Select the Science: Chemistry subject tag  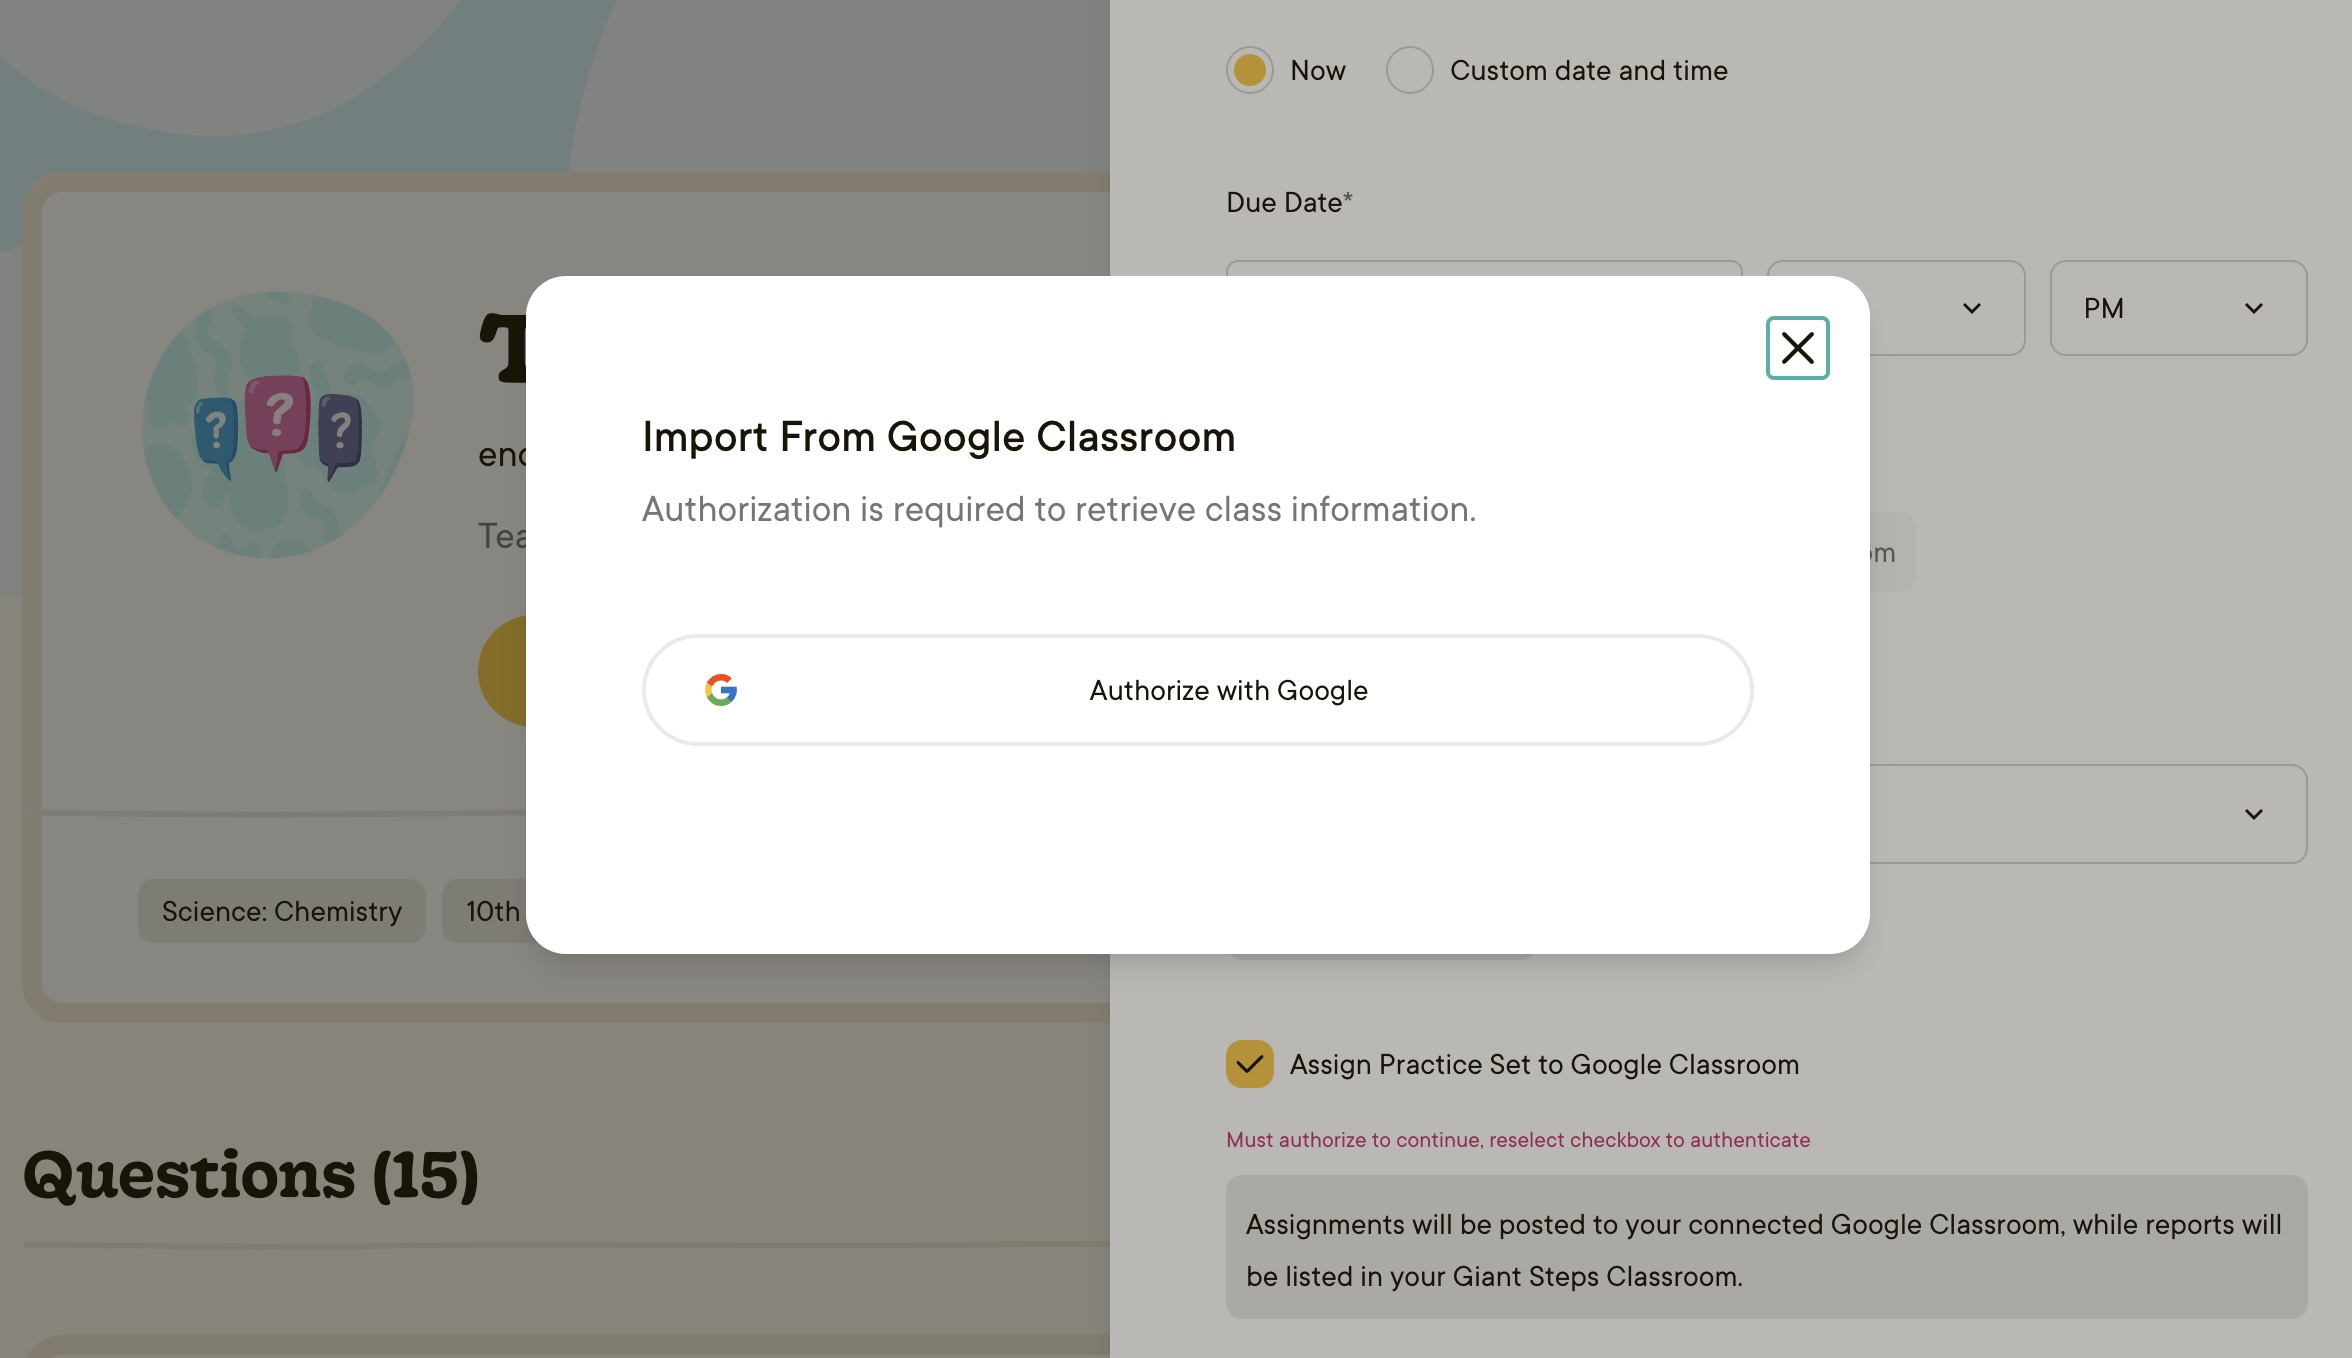click(281, 911)
